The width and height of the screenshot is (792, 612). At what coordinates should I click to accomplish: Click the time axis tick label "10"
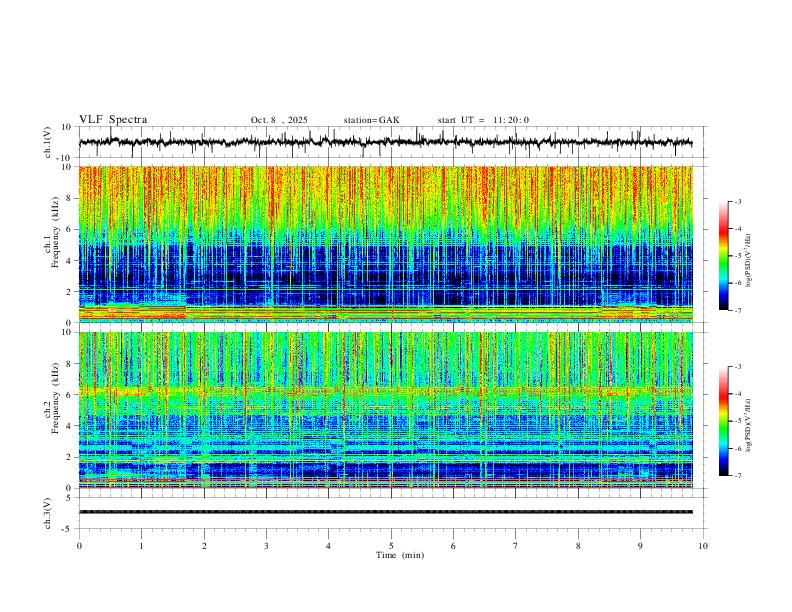(703, 546)
